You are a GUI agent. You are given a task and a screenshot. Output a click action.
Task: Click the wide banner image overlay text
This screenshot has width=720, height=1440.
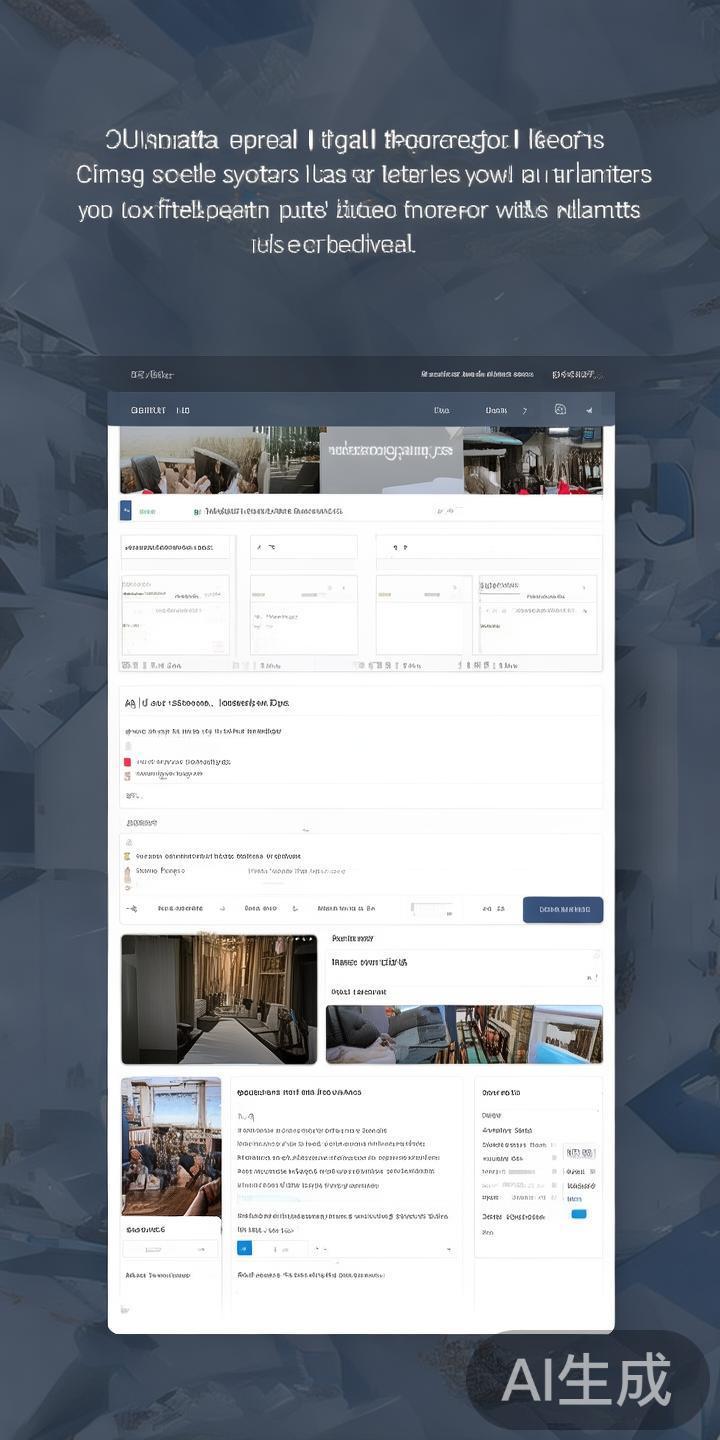pyautogui.click(x=391, y=451)
